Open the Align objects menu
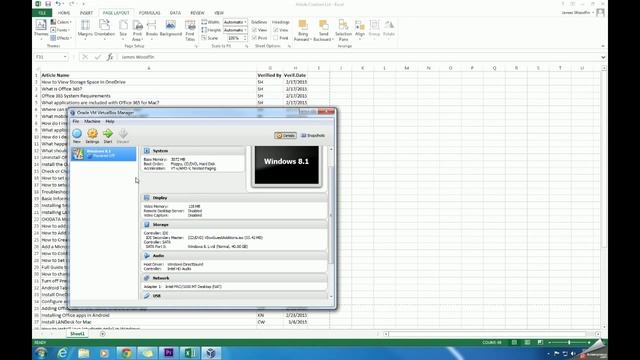Screen dimensions: 640x360 tap(360, 29)
